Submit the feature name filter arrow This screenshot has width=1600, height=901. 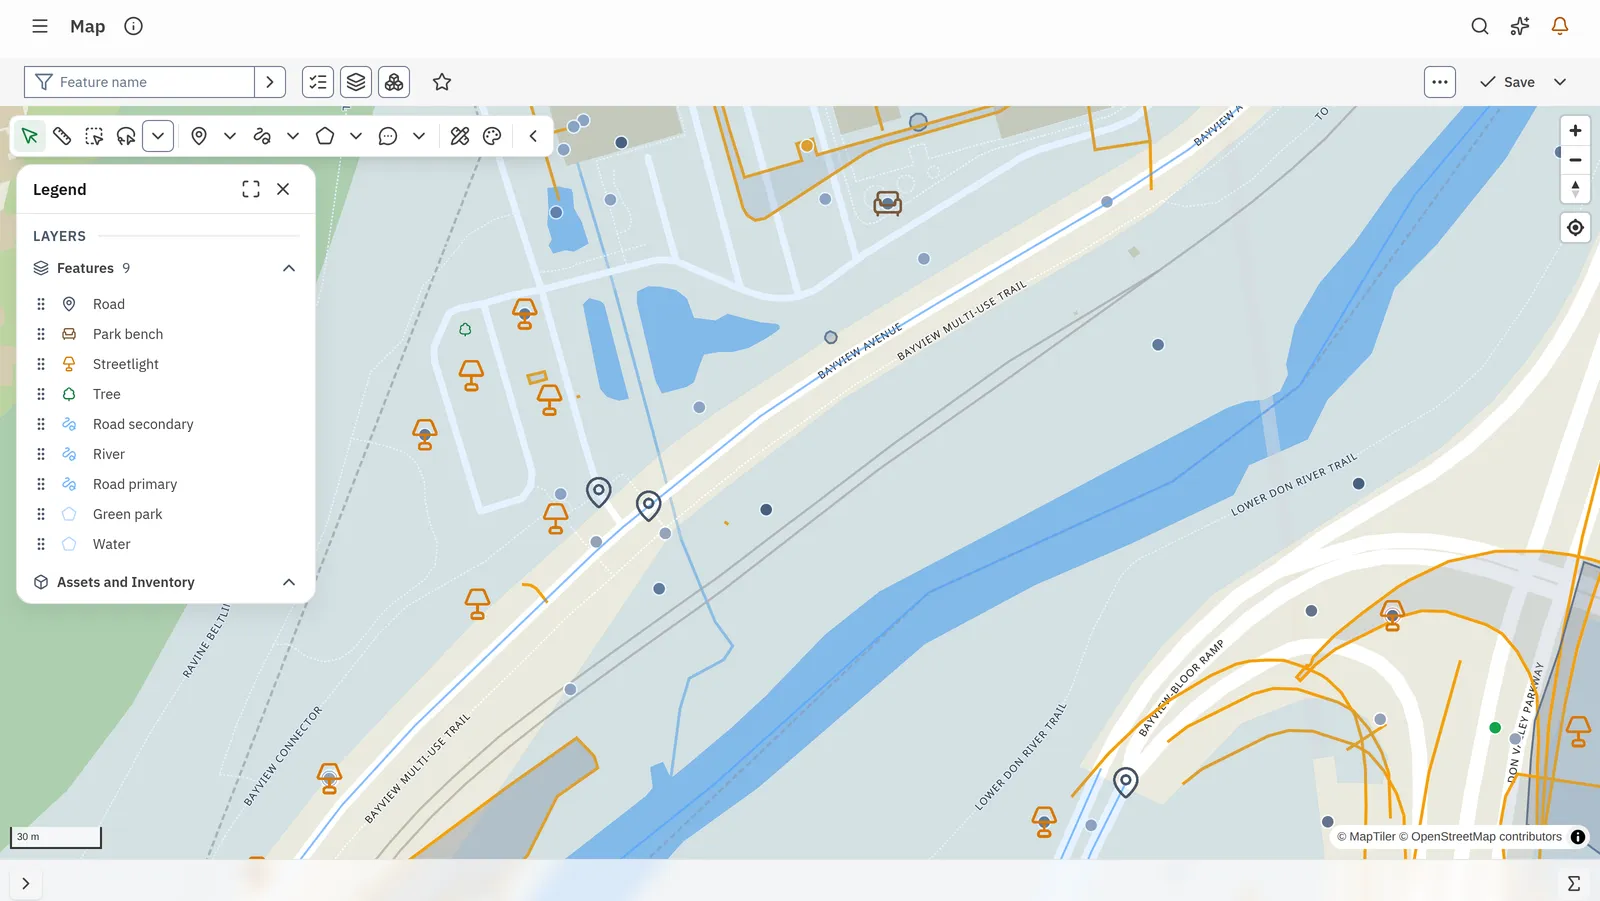pos(270,82)
